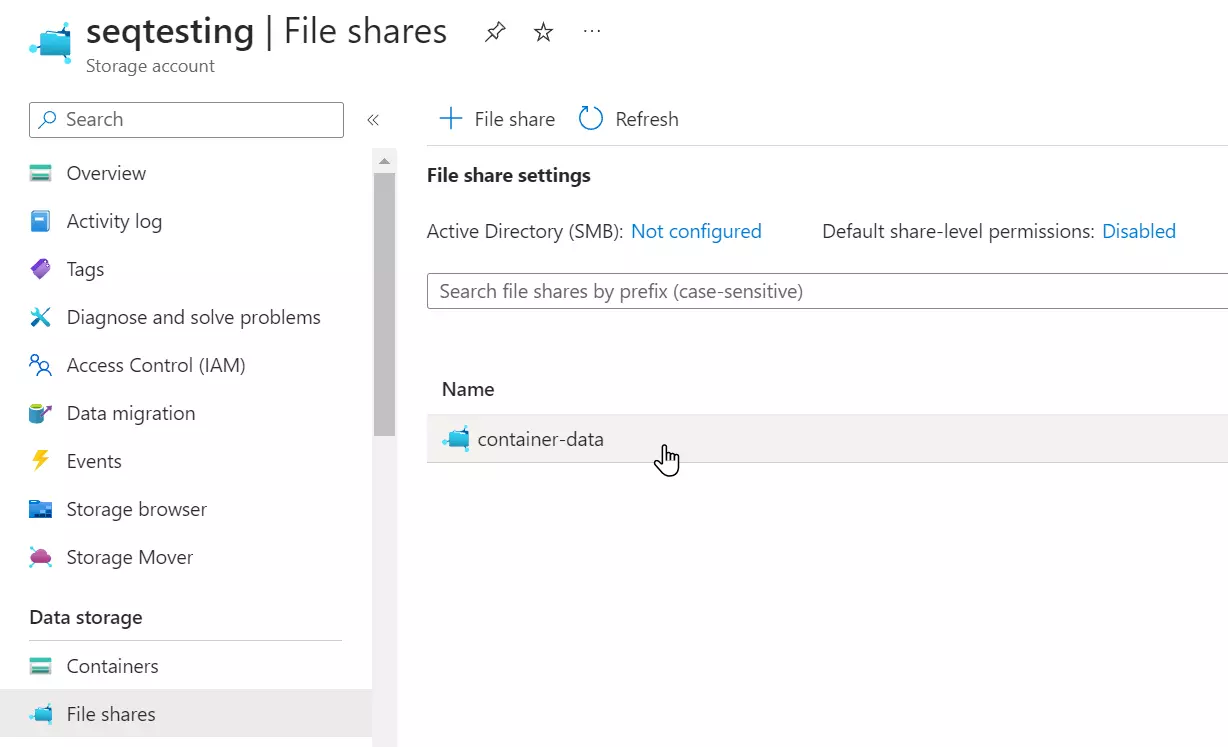Click the Events lightning bolt icon
The width and height of the screenshot is (1228, 747).
(x=40, y=461)
